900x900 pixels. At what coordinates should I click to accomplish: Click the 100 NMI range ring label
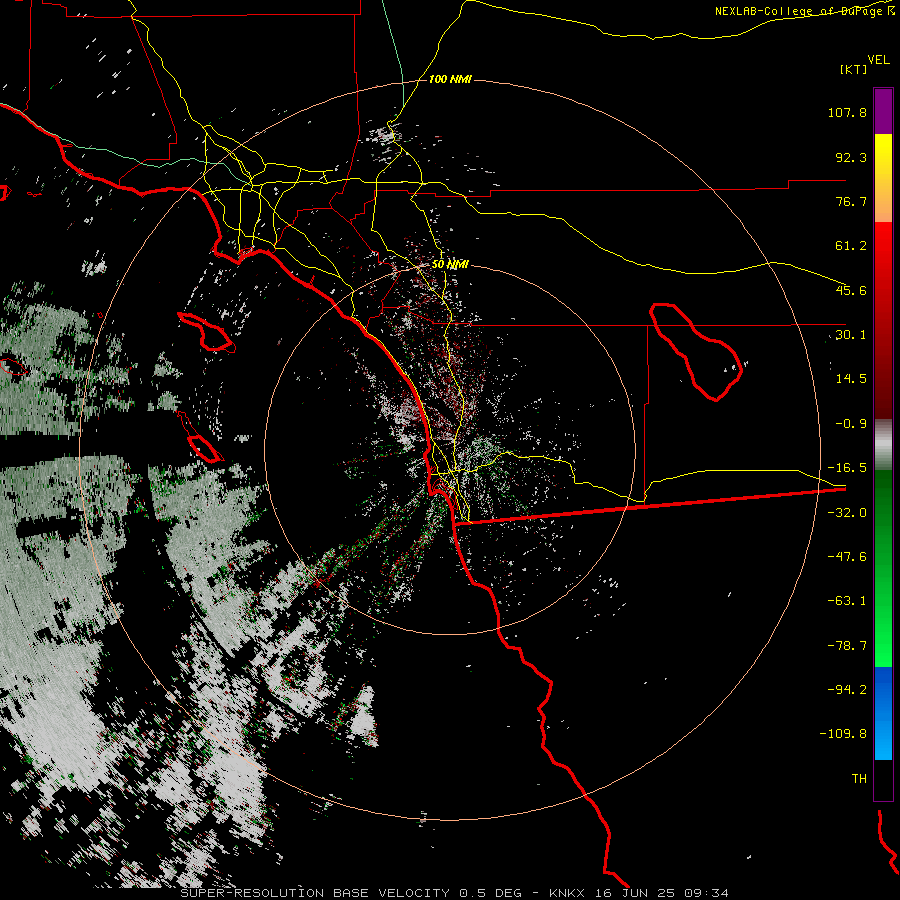click(451, 79)
